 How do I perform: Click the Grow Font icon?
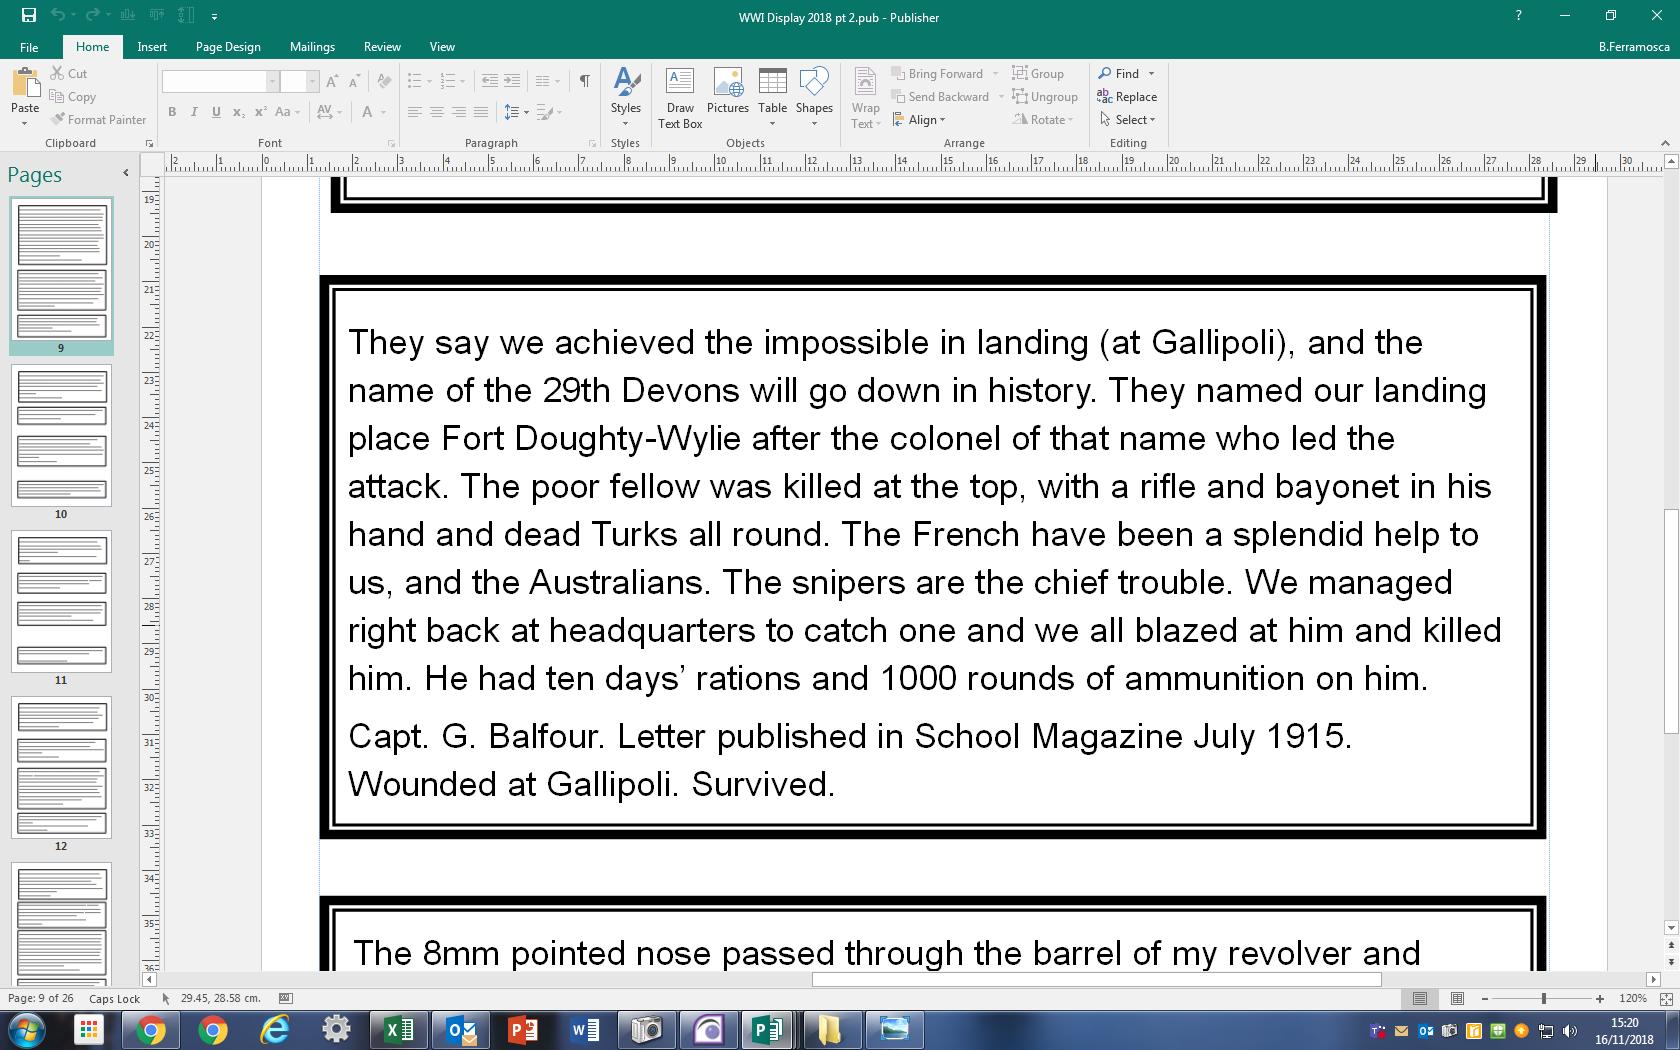pyautogui.click(x=333, y=81)
